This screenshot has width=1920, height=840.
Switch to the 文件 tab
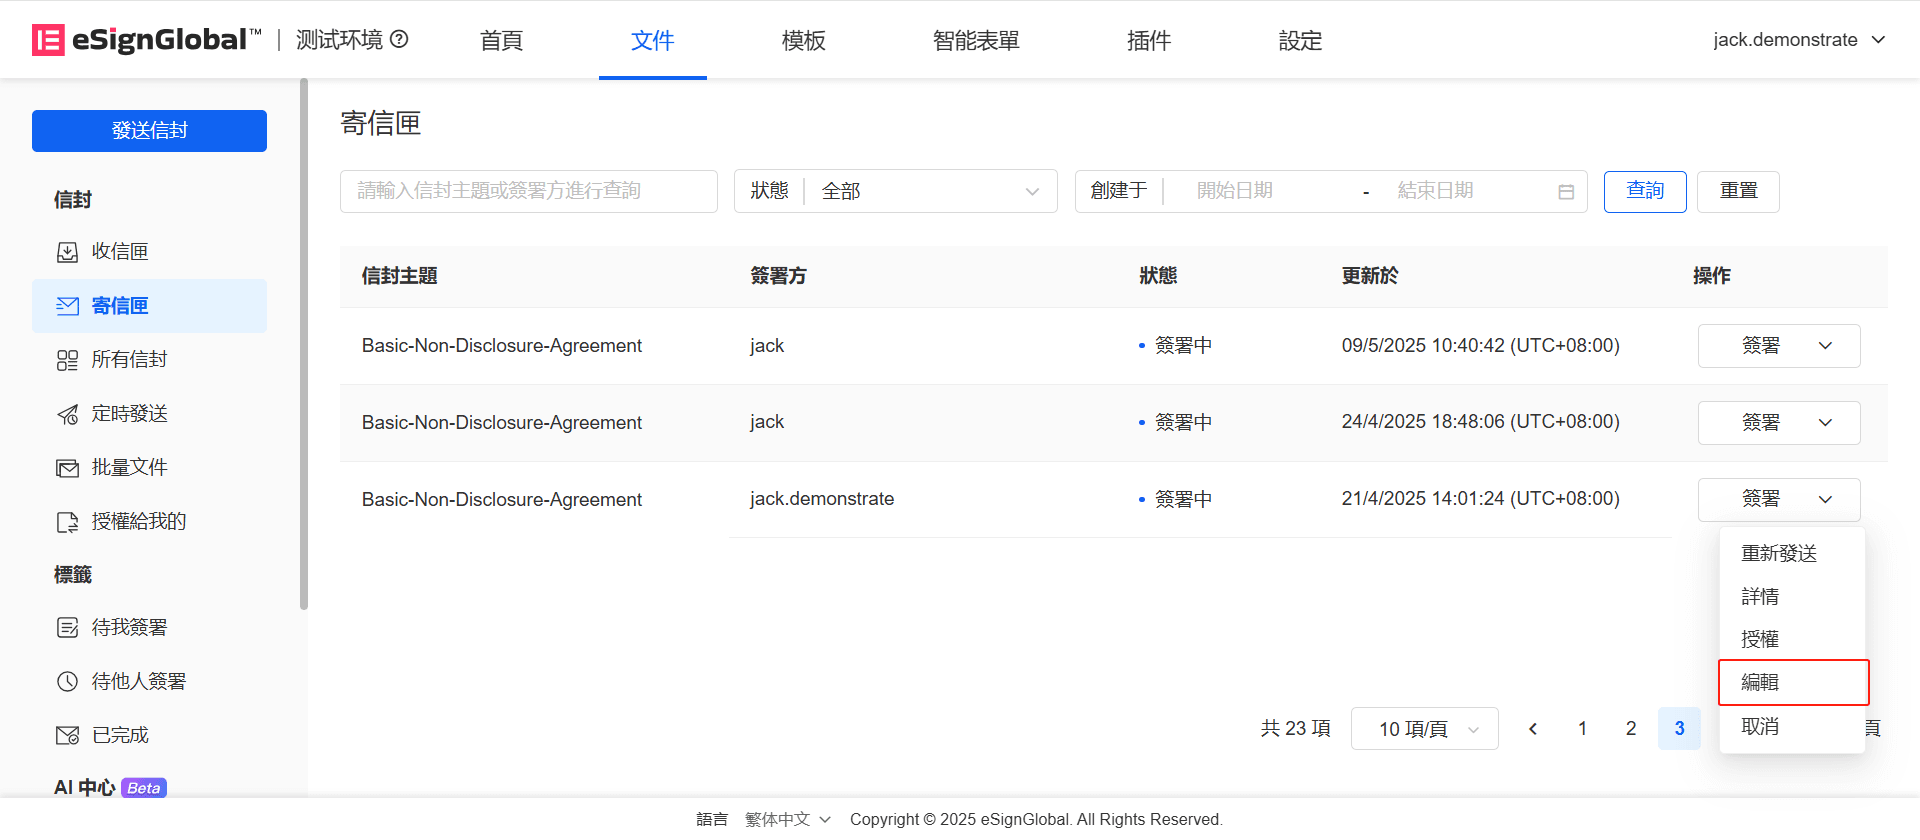(x=653, y=40)
